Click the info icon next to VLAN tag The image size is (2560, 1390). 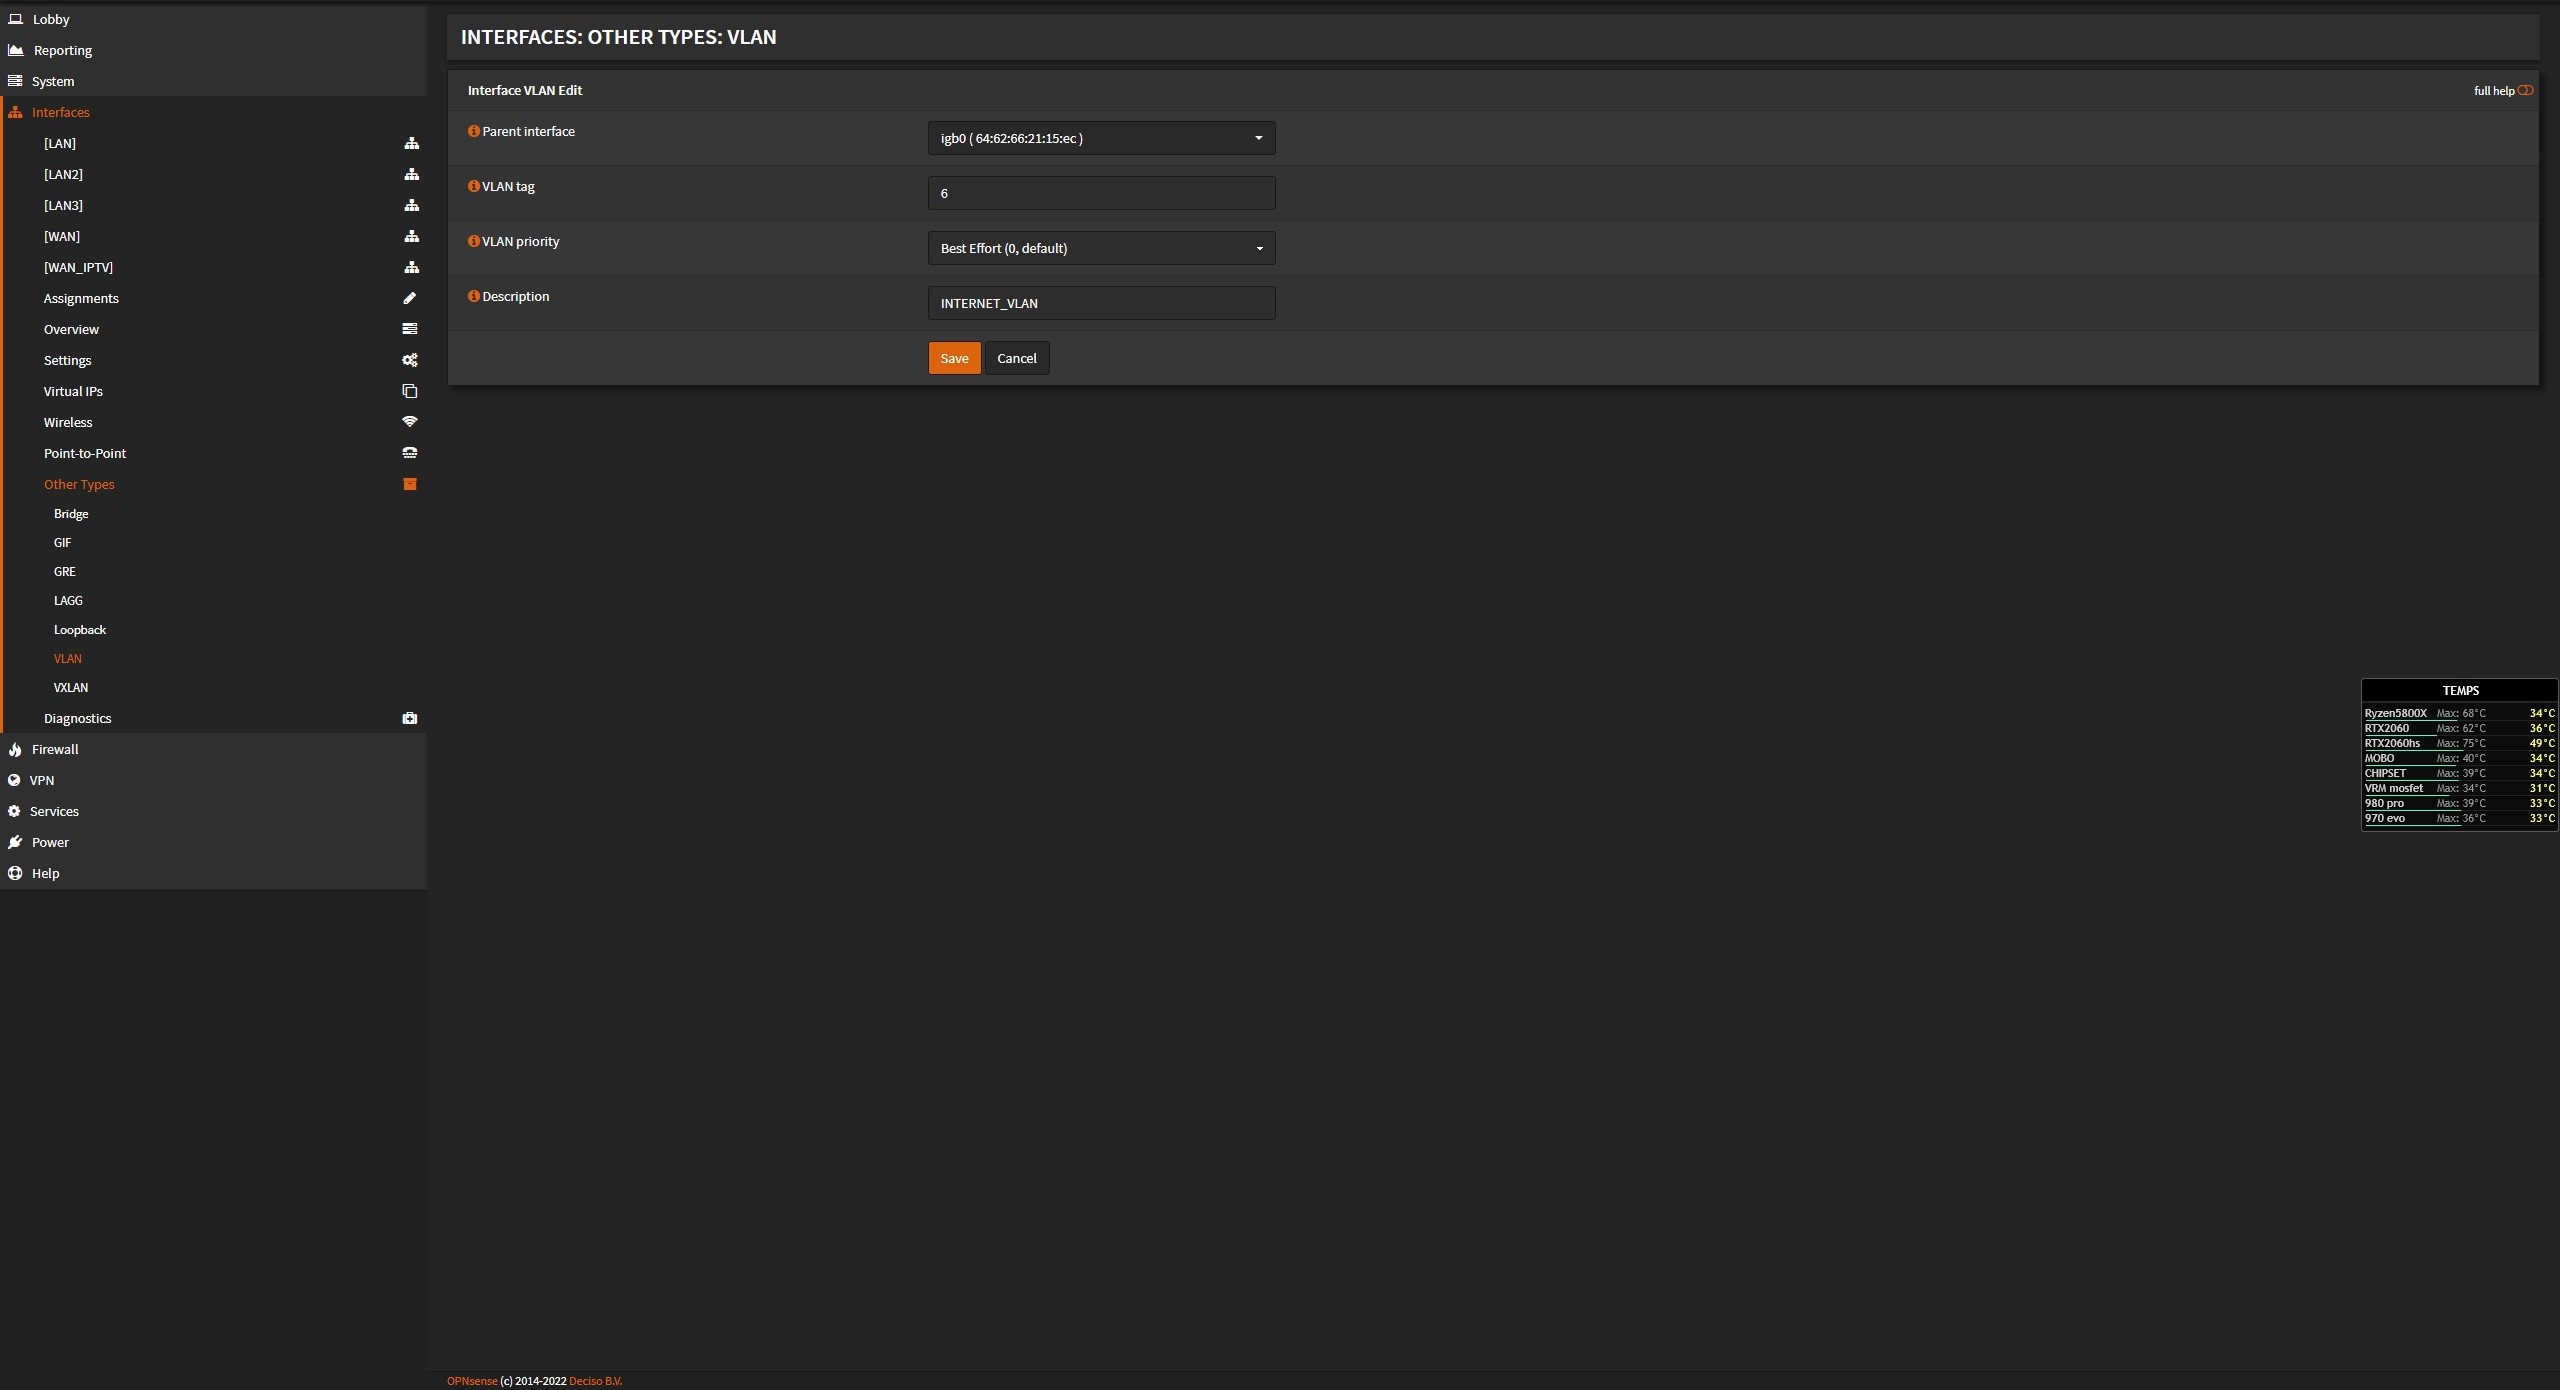tap(474, 186)
